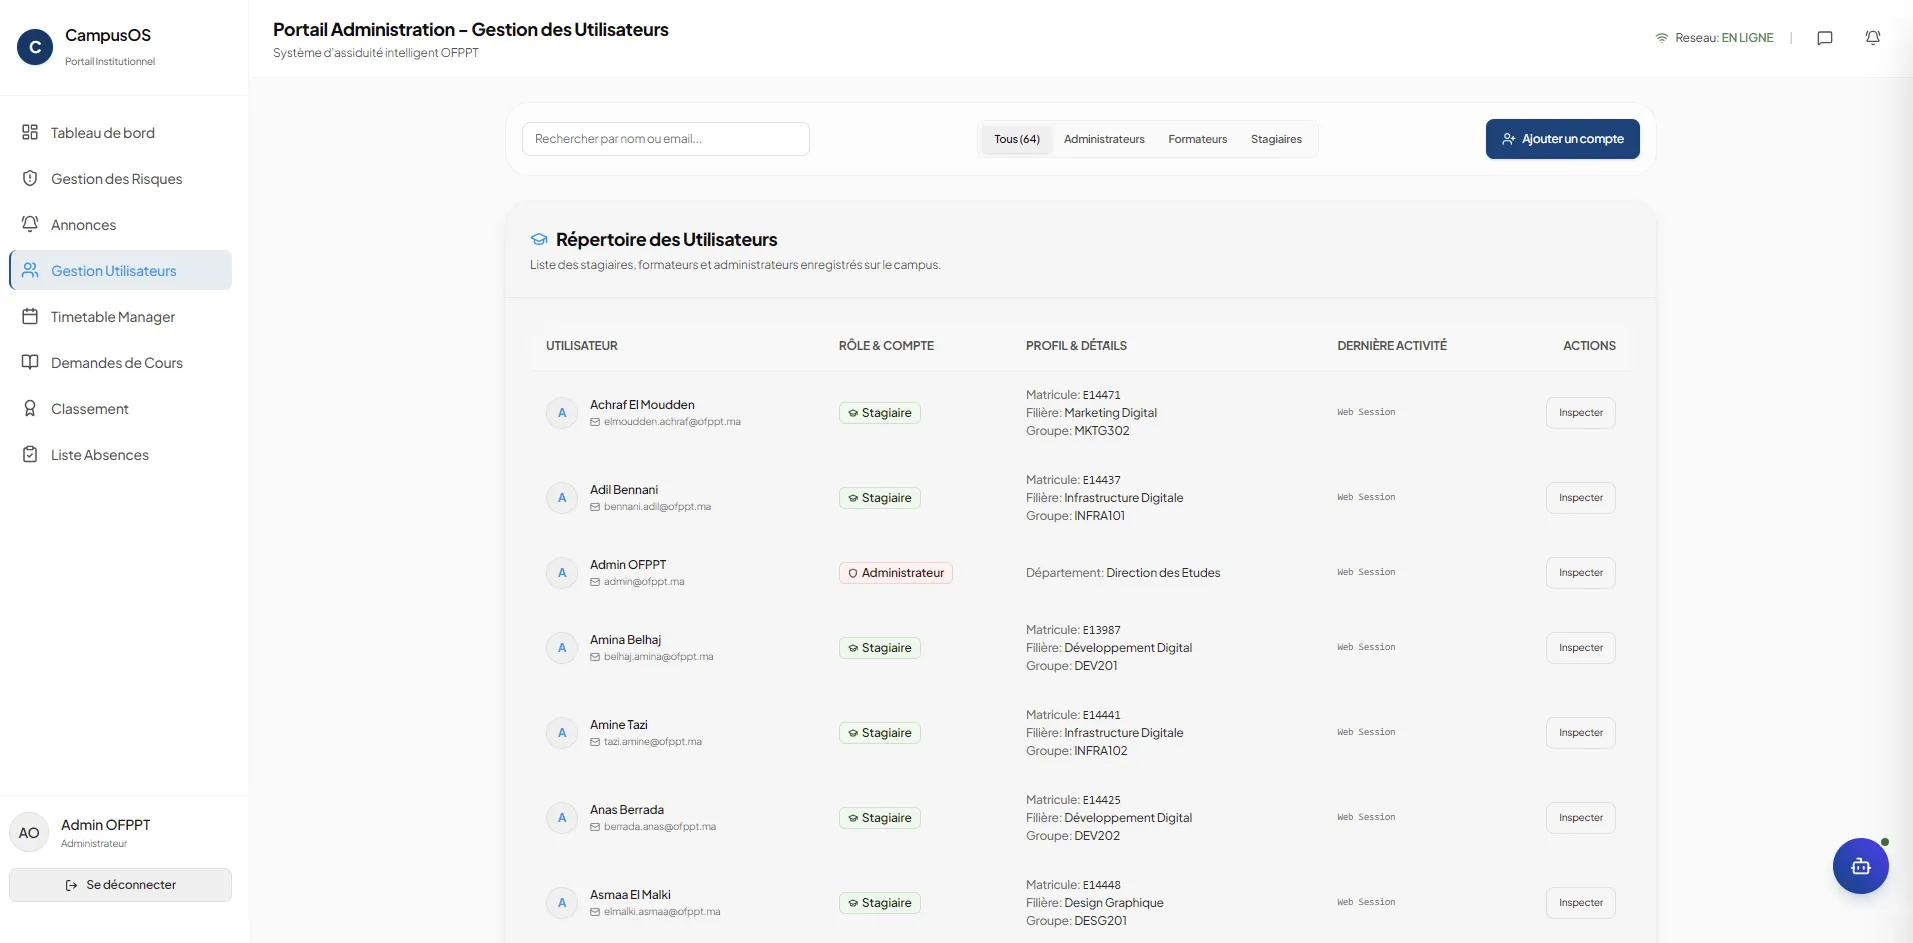
Task: Click the bell icon beside Annonces
Action: point(30,224)
